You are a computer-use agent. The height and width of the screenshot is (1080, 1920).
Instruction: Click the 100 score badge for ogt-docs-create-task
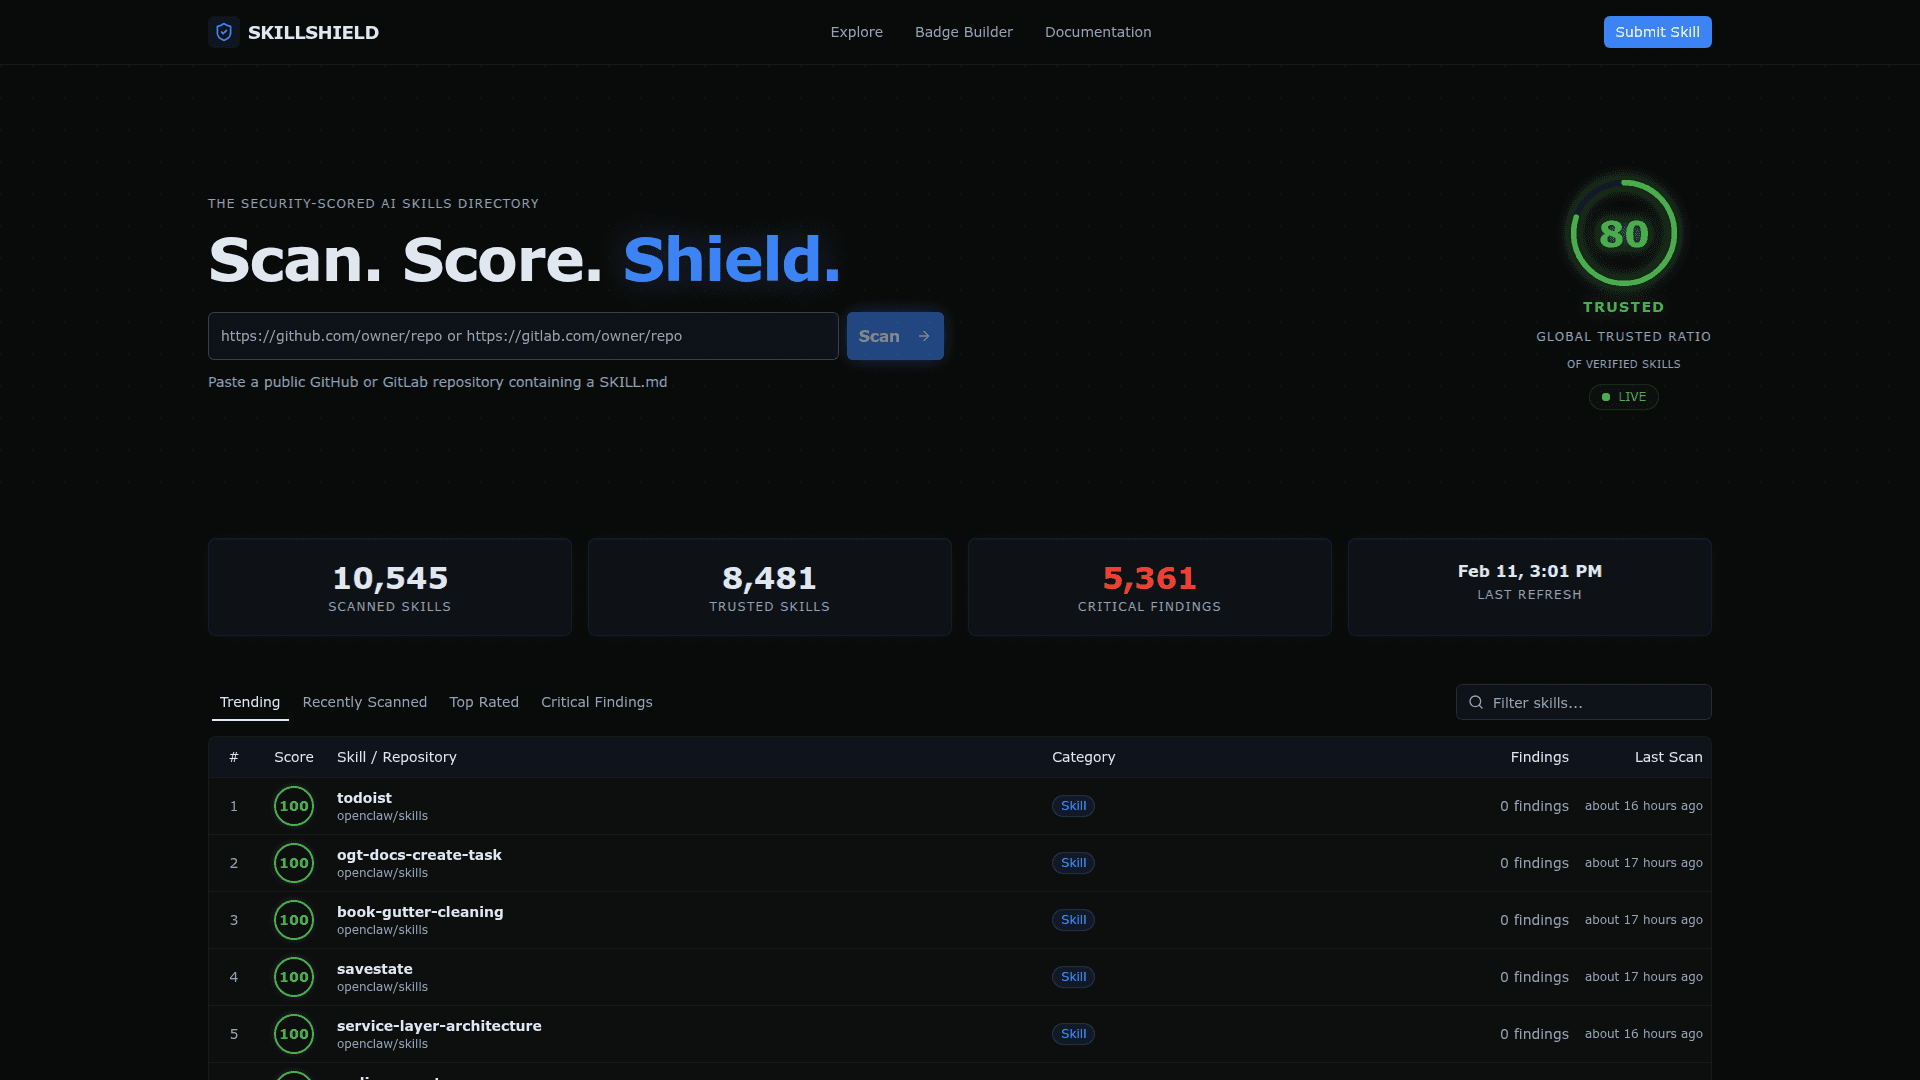tap(293, 862)
